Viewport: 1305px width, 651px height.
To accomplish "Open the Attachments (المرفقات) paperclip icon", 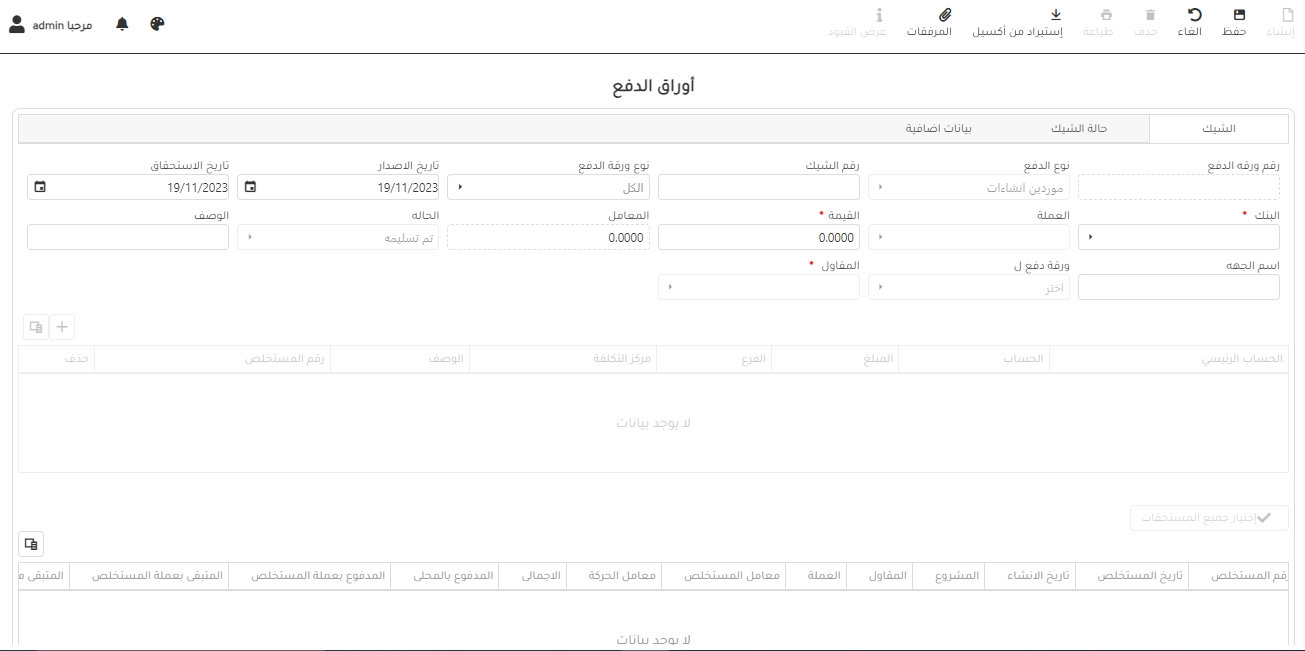I will (943, 16).
